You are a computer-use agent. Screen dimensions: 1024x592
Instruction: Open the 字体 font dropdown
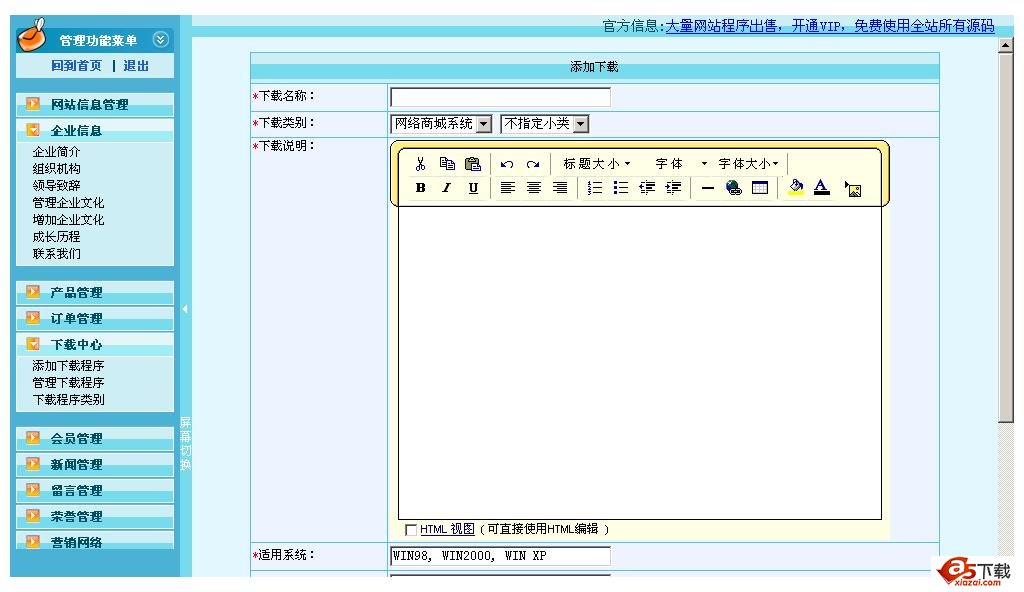(681, 164)
